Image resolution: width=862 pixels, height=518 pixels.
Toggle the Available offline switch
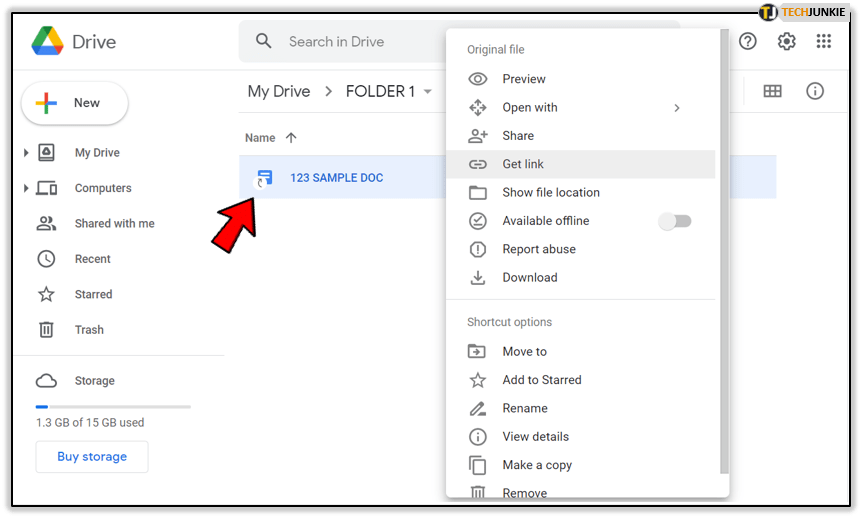[675, 221]
